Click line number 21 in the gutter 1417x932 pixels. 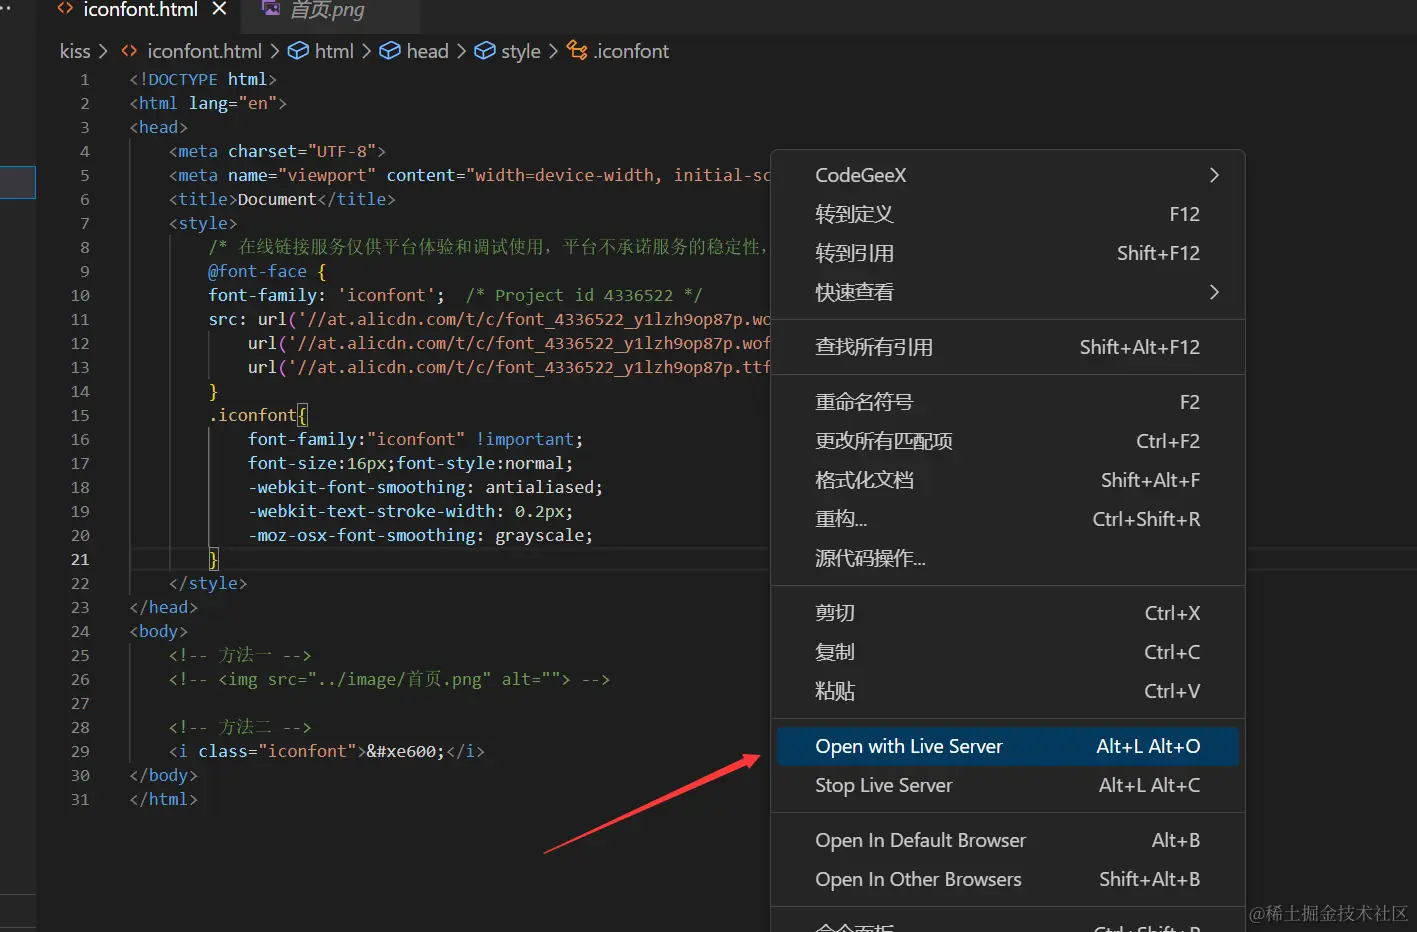[80, 559]
